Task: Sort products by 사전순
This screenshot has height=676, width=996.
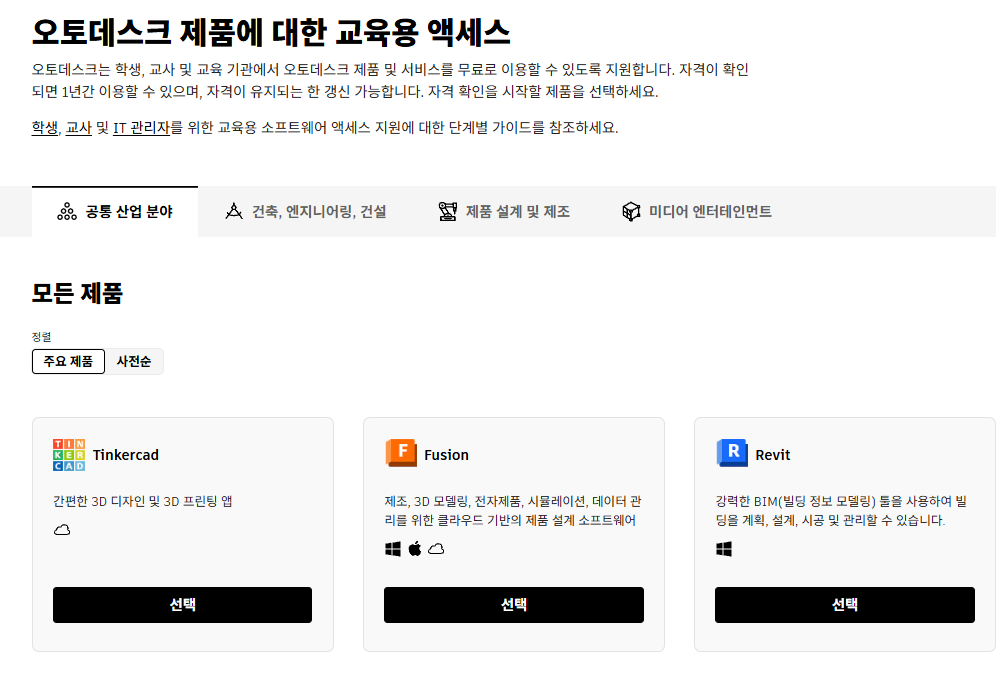Action: point(134,362)
